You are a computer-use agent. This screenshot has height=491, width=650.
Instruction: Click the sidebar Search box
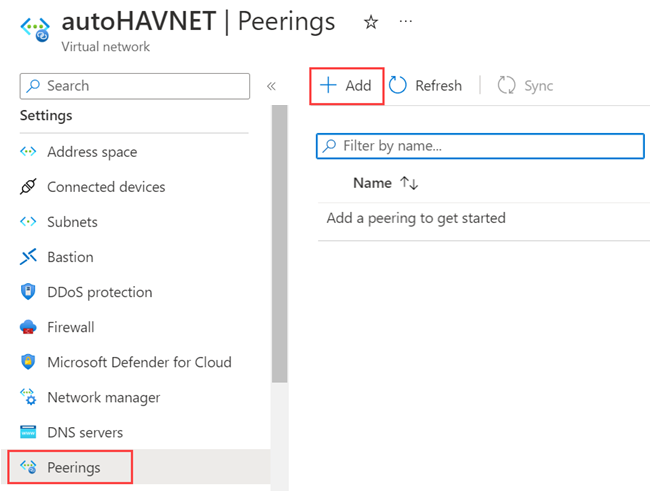(x=135, y=86)
